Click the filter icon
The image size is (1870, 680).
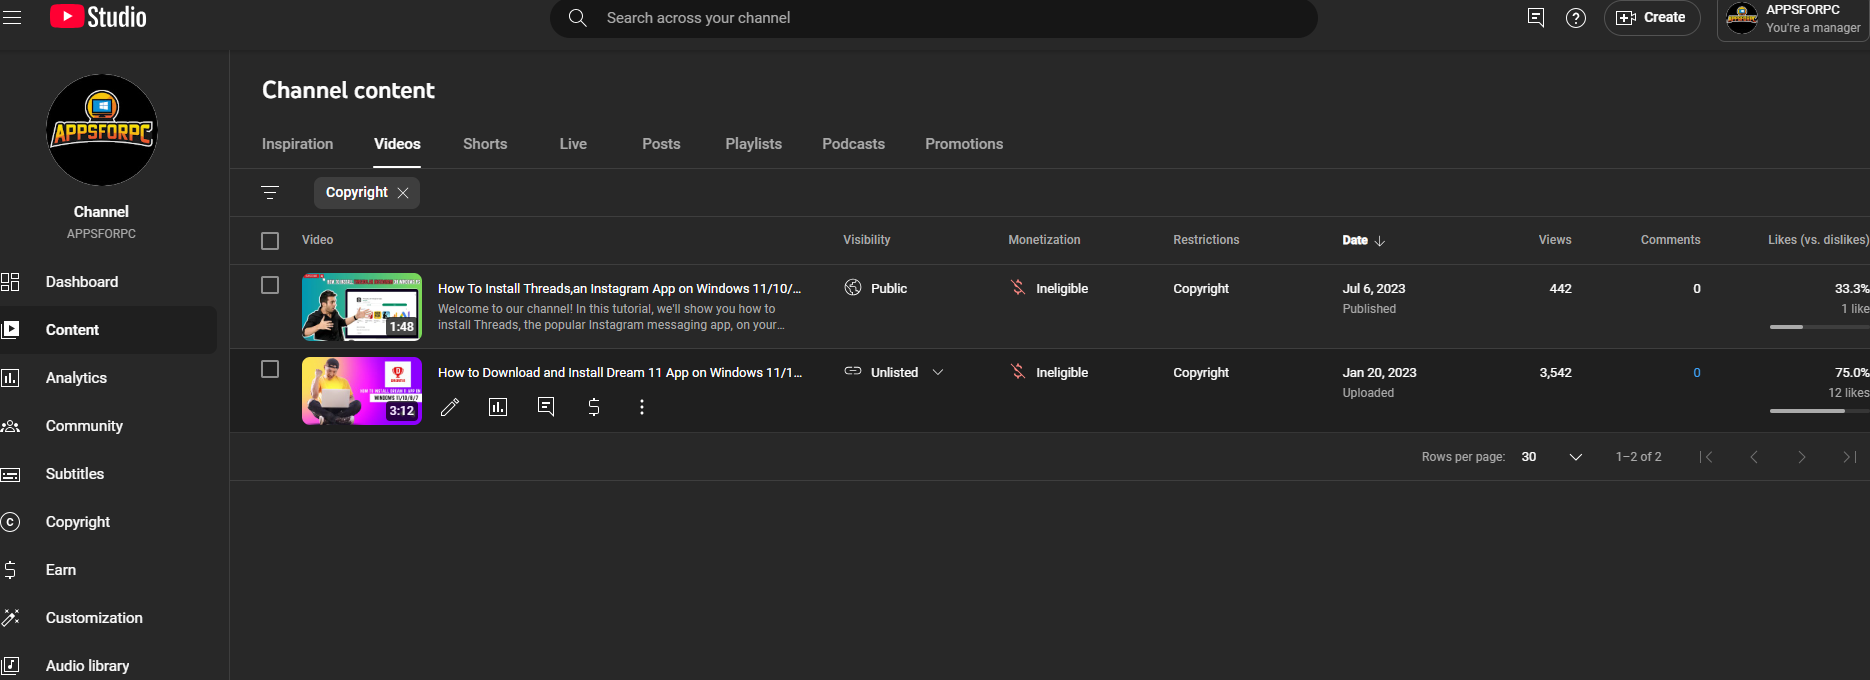[x=270, y=193]
